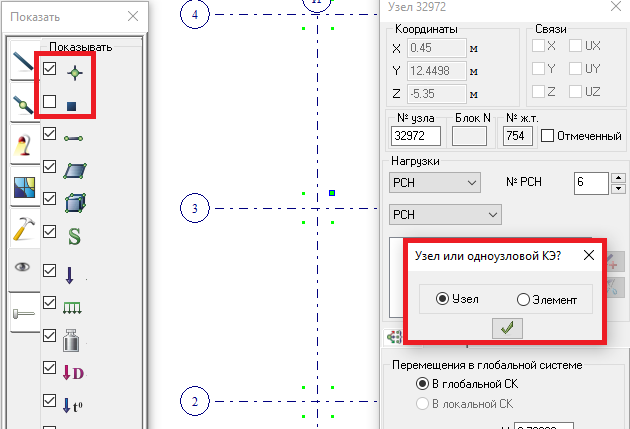
Task: Open the hammer tools tab
Action: pos(23,229)
